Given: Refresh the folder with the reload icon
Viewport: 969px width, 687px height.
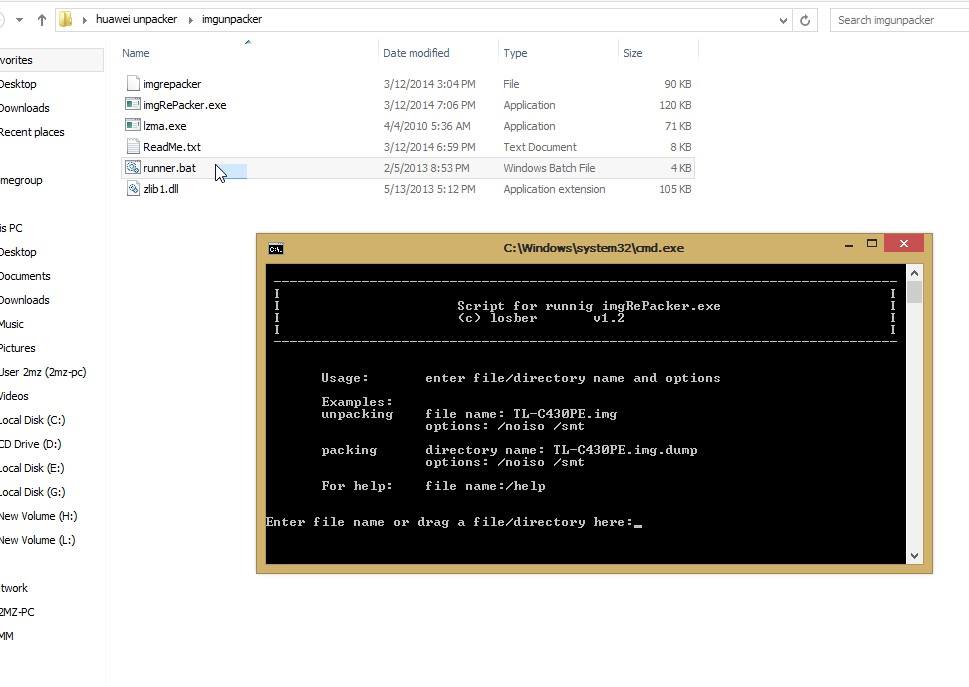Looking at the screenshot, I should tap(805, 20).
